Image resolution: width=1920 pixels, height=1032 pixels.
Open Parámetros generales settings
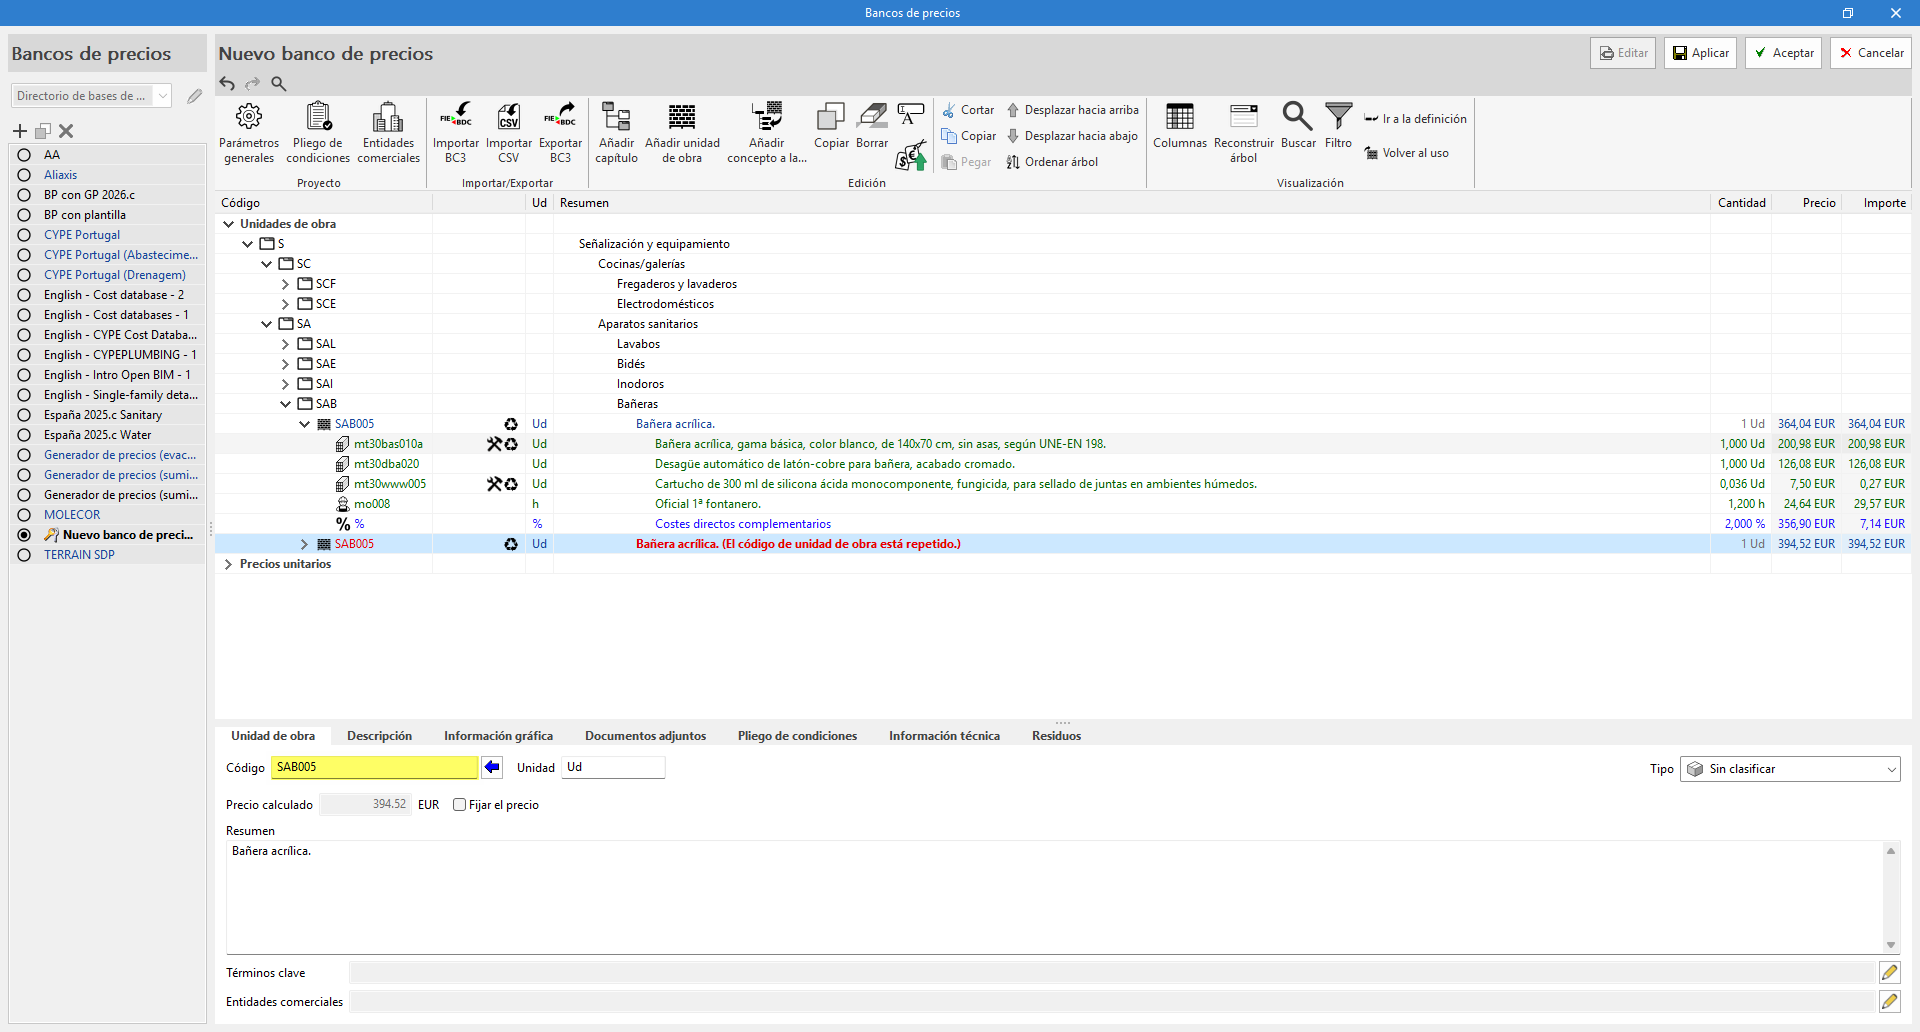249,131
